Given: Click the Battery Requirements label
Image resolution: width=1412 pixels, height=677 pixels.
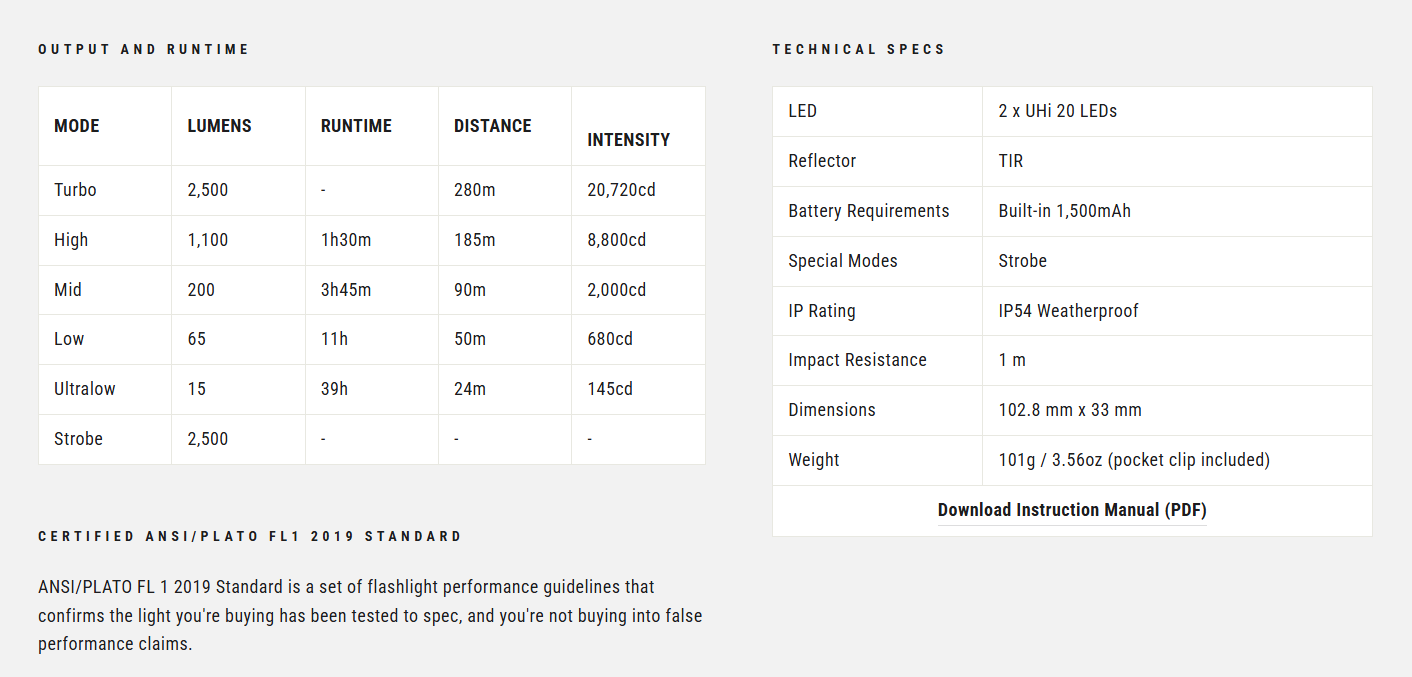Looking at the screenshot, I should [x=869, y=211].
